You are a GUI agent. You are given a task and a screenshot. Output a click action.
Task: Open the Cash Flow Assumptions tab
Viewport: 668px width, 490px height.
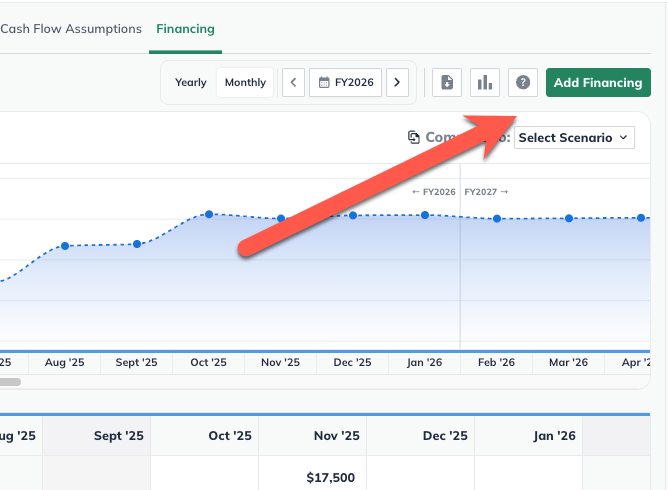[x=71, y=29]
